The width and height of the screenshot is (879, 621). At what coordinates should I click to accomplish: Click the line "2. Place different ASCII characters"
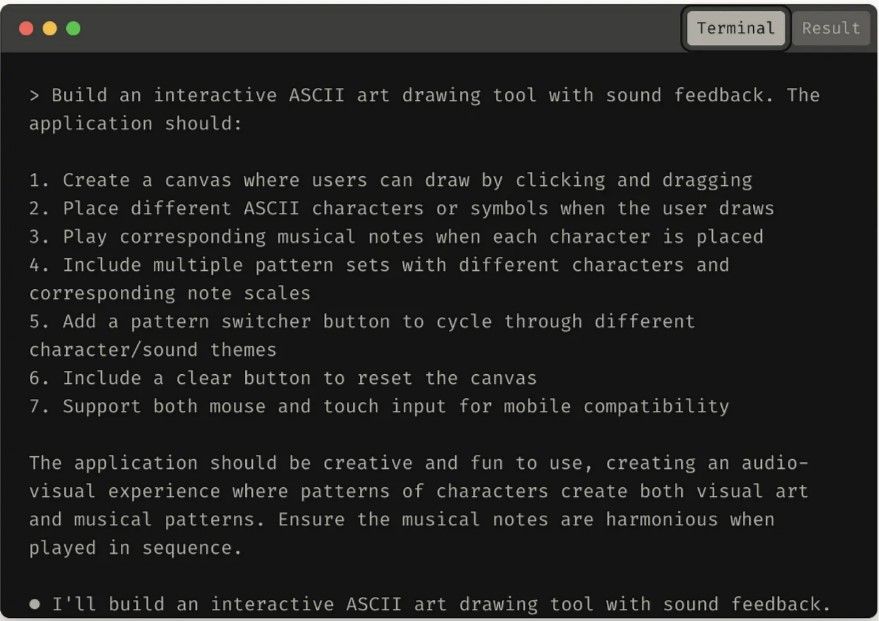(401, 208)
